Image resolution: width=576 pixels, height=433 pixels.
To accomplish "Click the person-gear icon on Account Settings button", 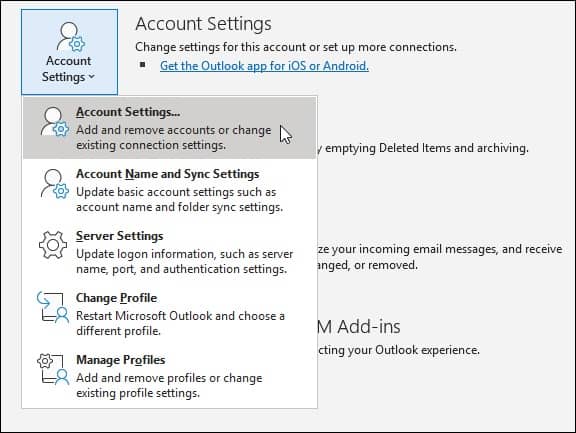I will pos(71,37).
